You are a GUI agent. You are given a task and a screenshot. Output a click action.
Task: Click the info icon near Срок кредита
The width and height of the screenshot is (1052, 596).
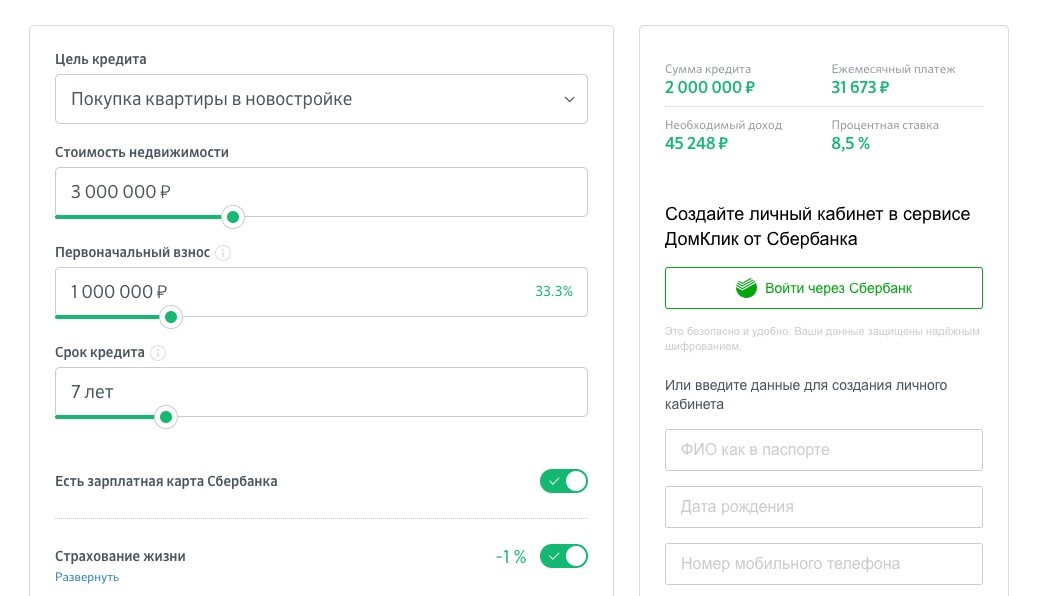[x=158, y=353]
